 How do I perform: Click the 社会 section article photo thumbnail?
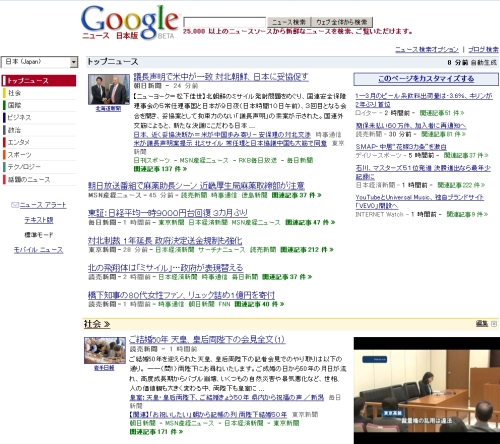tap(105, 350)
